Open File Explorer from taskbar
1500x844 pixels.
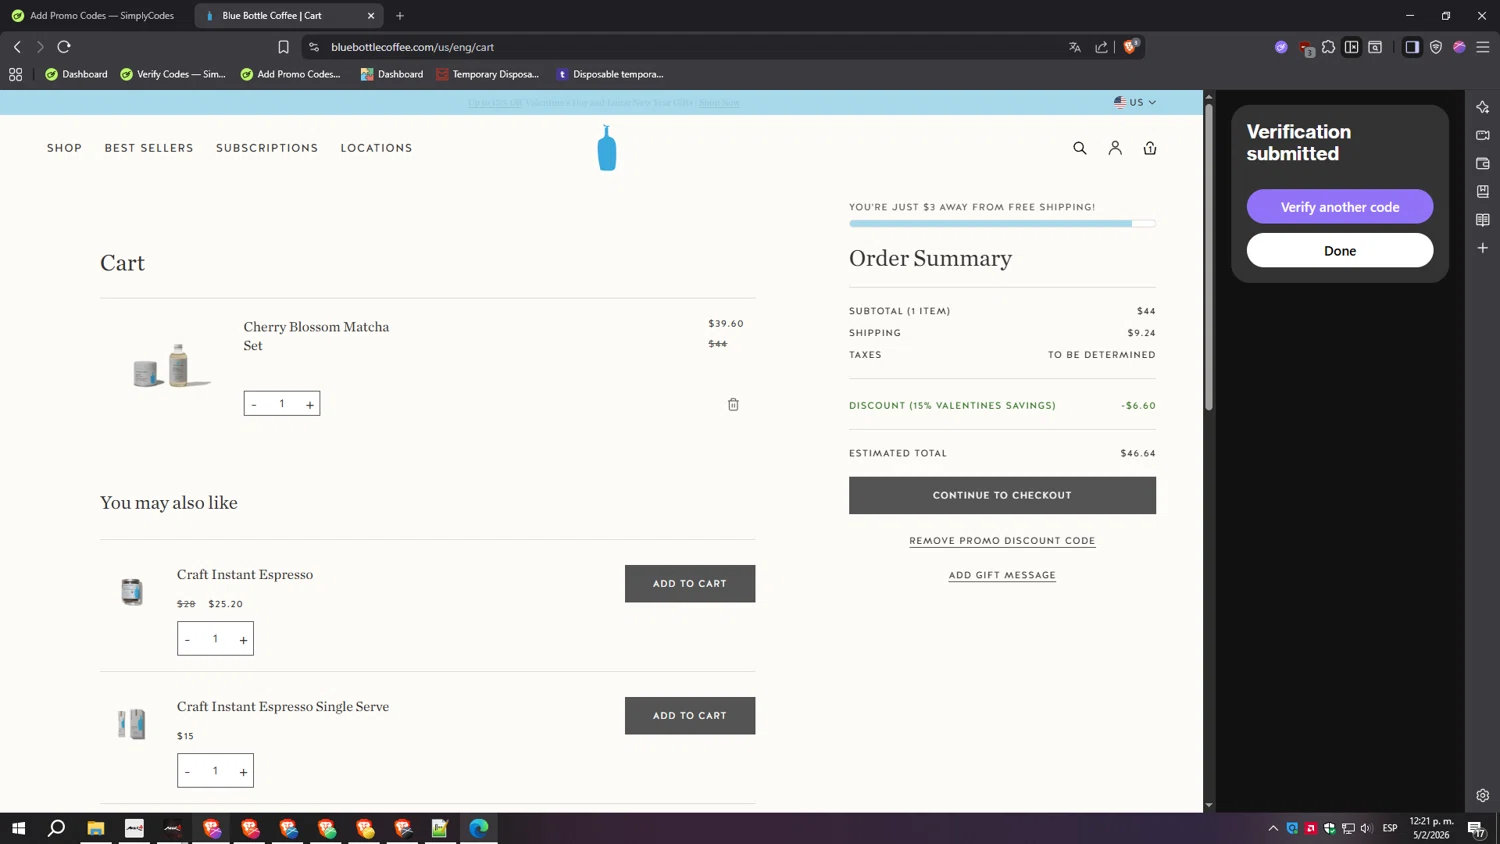tap(96, 828)
